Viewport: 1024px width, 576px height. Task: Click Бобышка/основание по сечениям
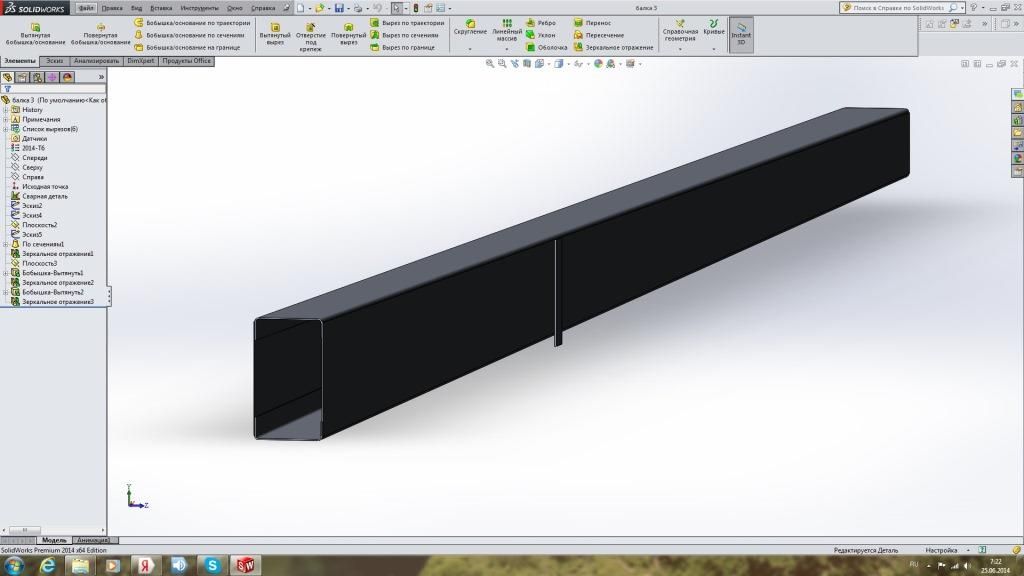[x=189, y=35]
